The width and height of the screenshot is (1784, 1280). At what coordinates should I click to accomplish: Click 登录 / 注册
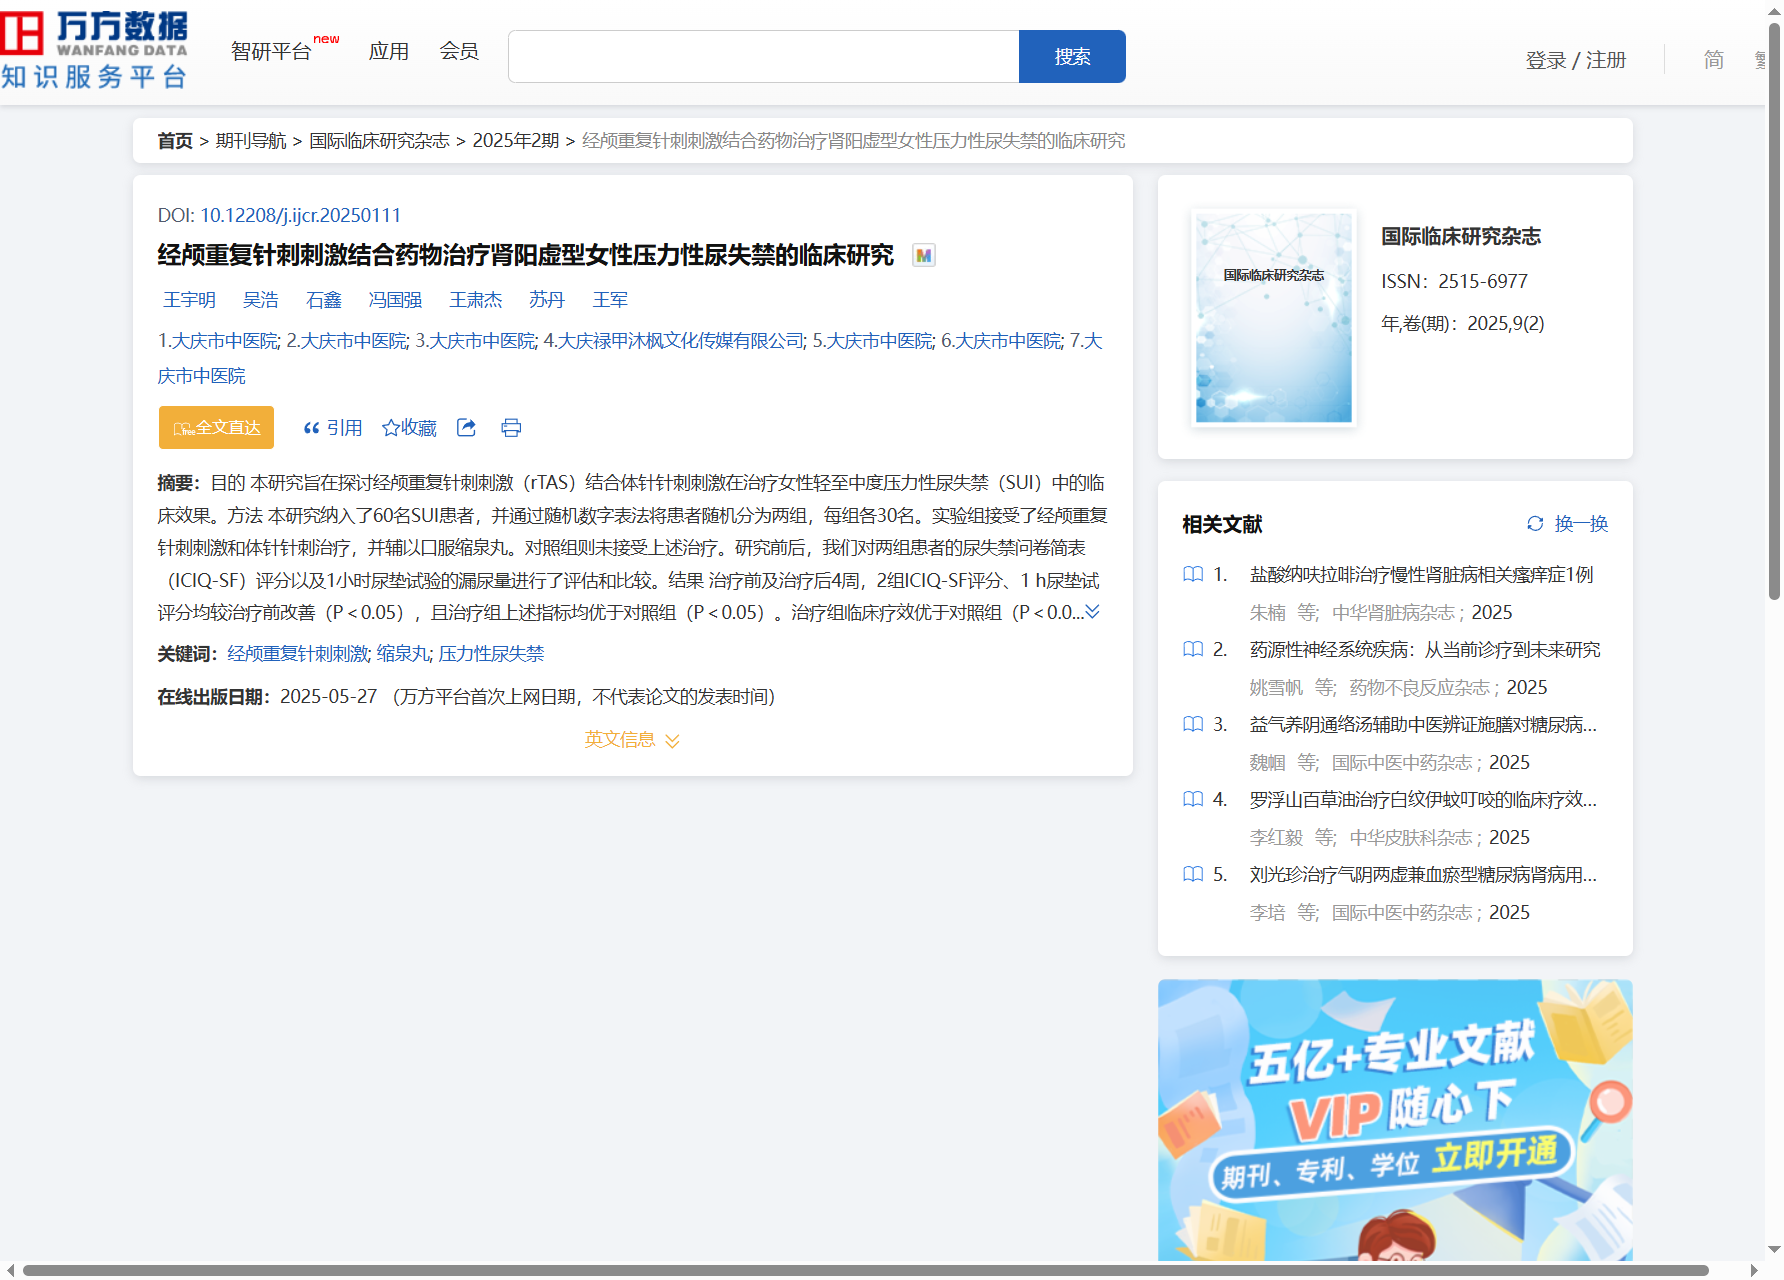pyautogui.click(x=1576, y=60)
